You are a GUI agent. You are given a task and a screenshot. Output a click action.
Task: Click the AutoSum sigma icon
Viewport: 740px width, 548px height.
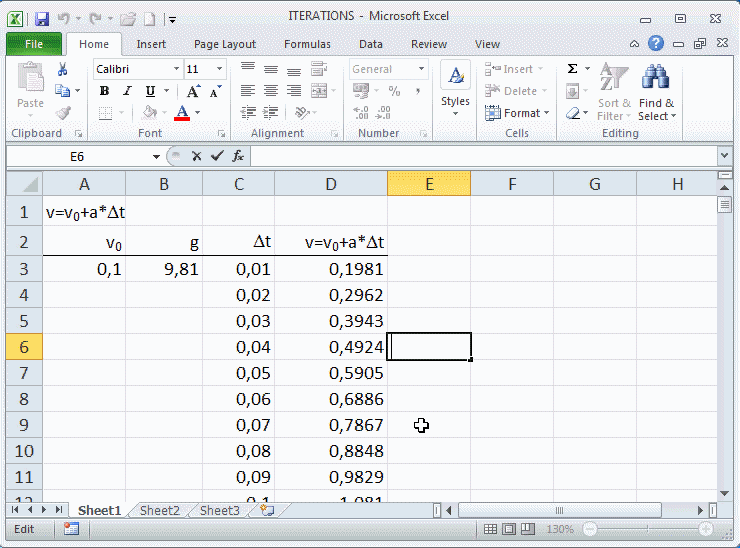[572, 69]
